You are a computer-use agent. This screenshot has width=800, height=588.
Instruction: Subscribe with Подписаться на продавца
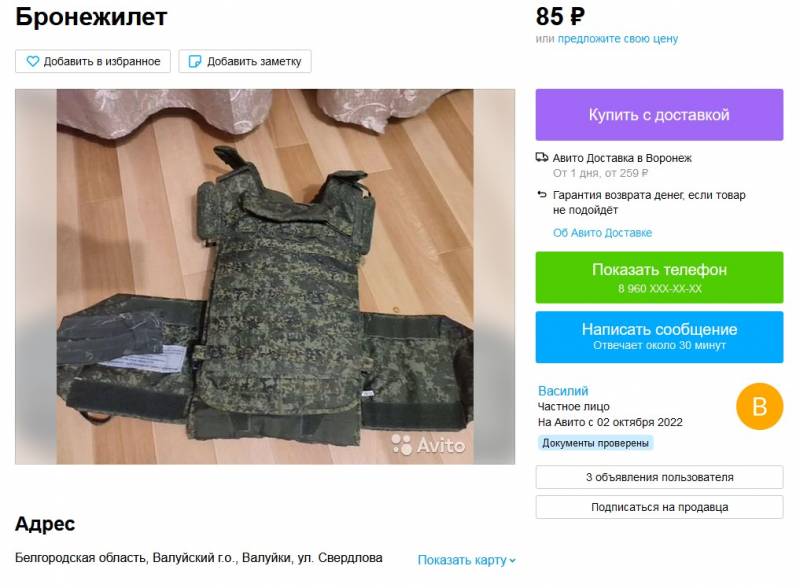[x=659, y=507]
